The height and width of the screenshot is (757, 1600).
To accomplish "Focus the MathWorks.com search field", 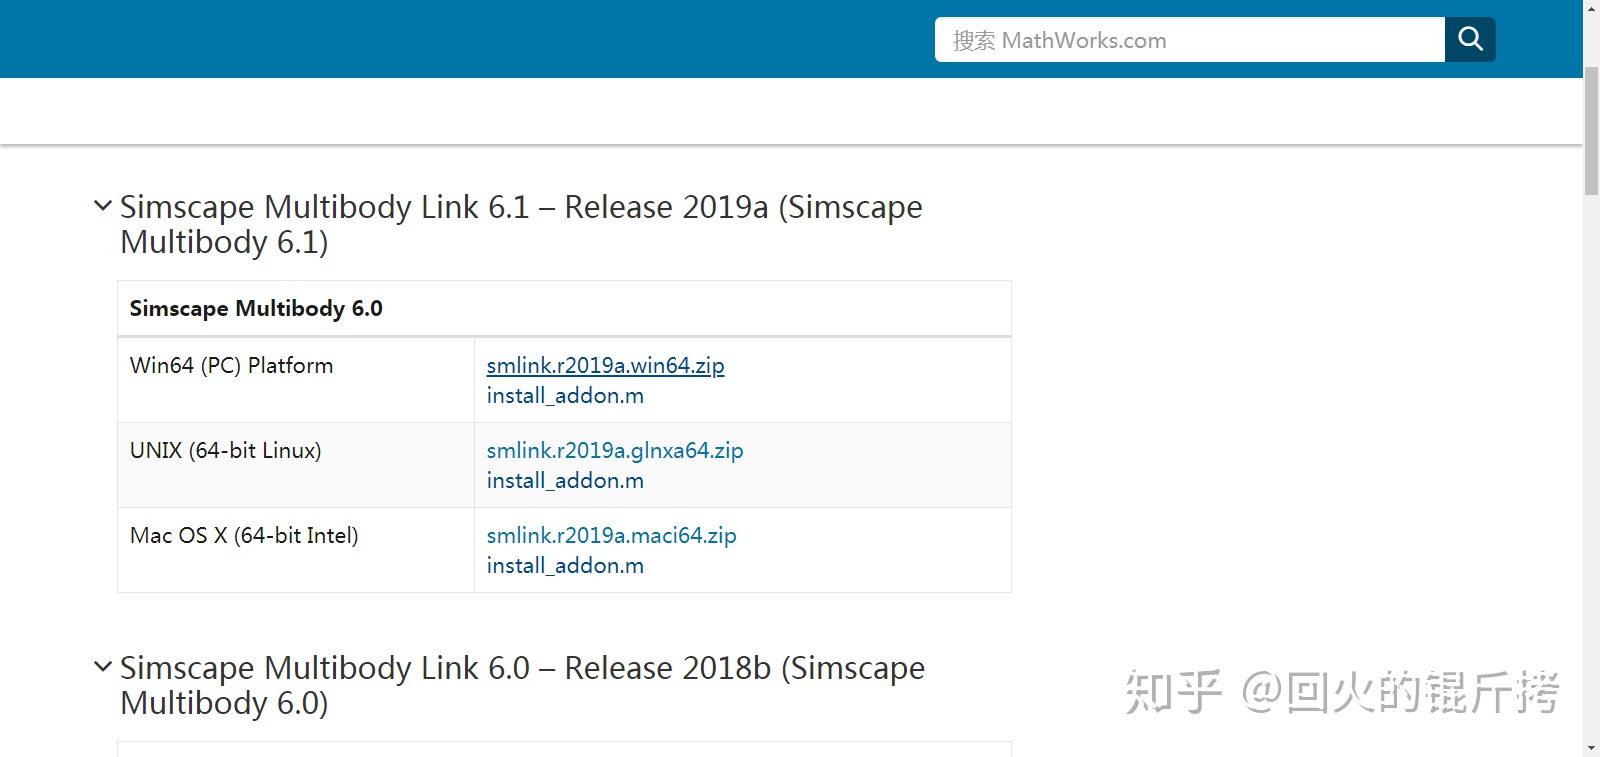I will (1188, 40).
